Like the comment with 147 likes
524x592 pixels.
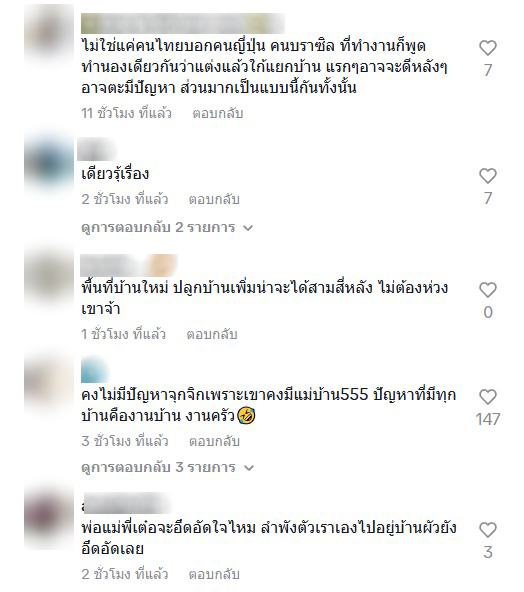pos(487,397)
